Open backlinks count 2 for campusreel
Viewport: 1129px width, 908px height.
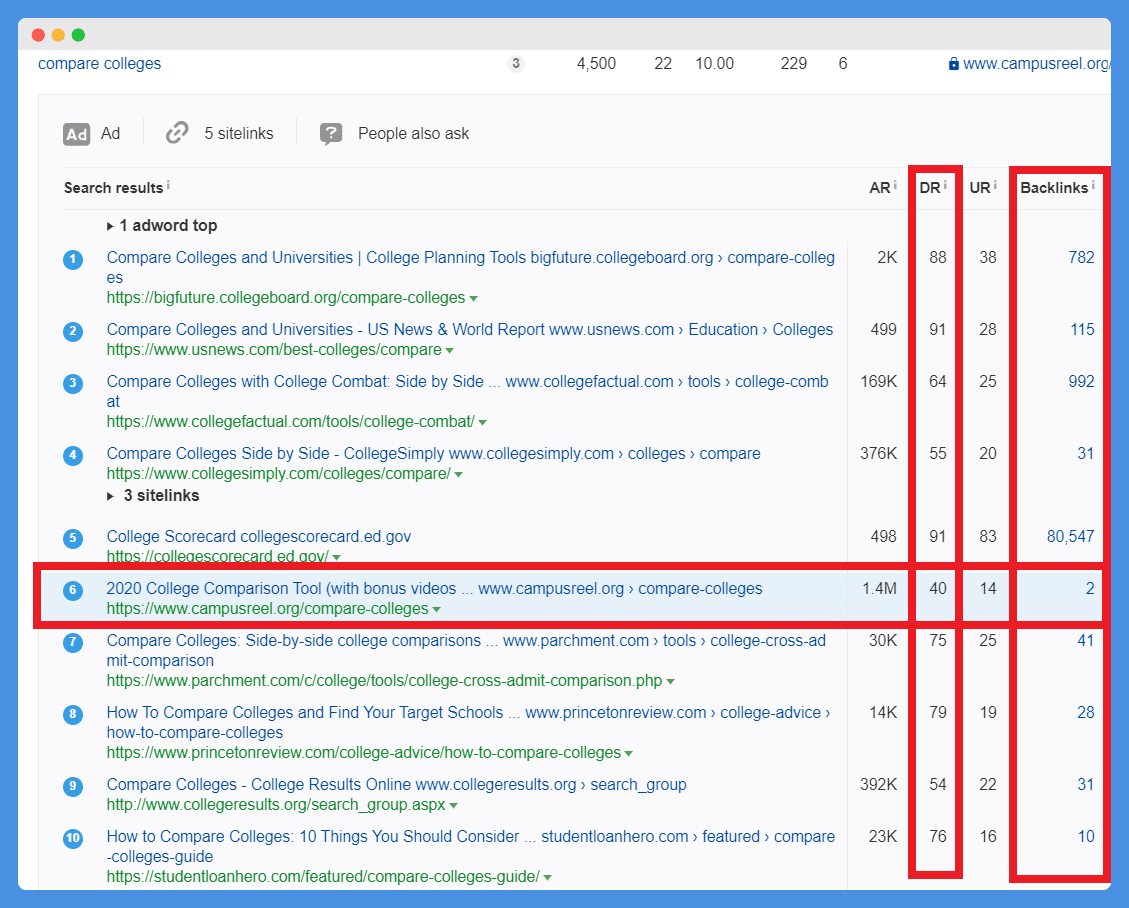[1090, 589]
